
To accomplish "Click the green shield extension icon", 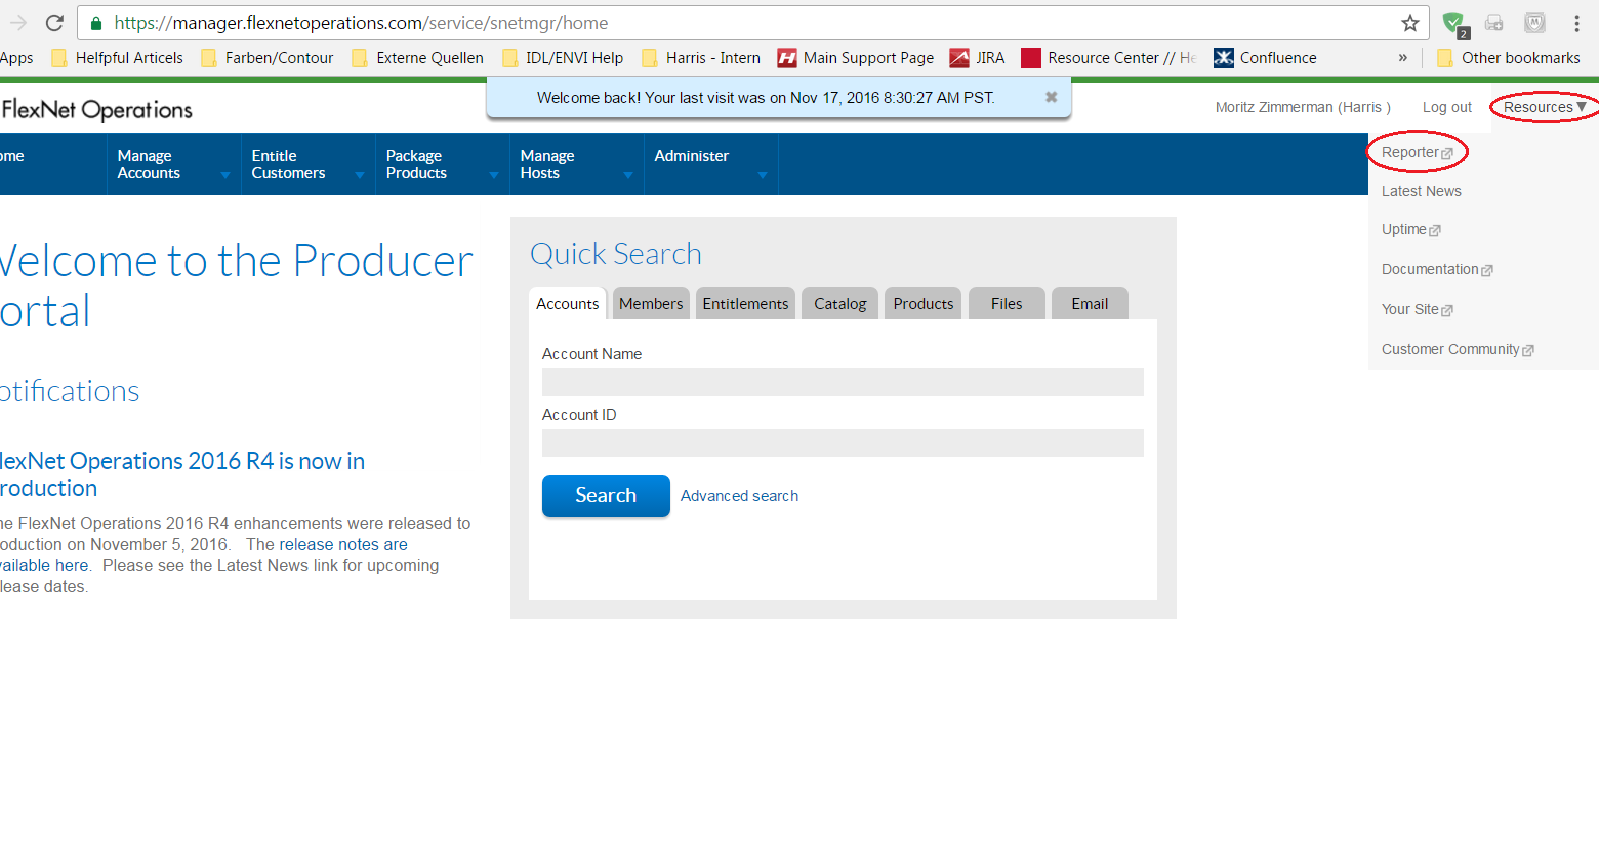I will click(x=1454, y=23).
